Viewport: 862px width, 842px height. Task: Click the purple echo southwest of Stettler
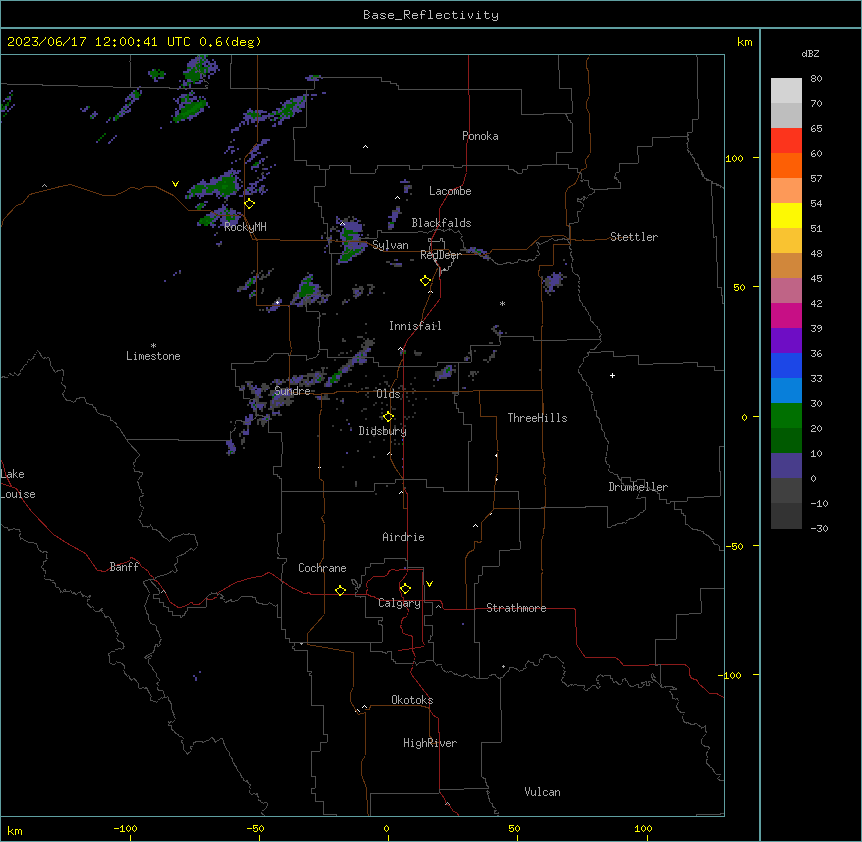(554, 282)
